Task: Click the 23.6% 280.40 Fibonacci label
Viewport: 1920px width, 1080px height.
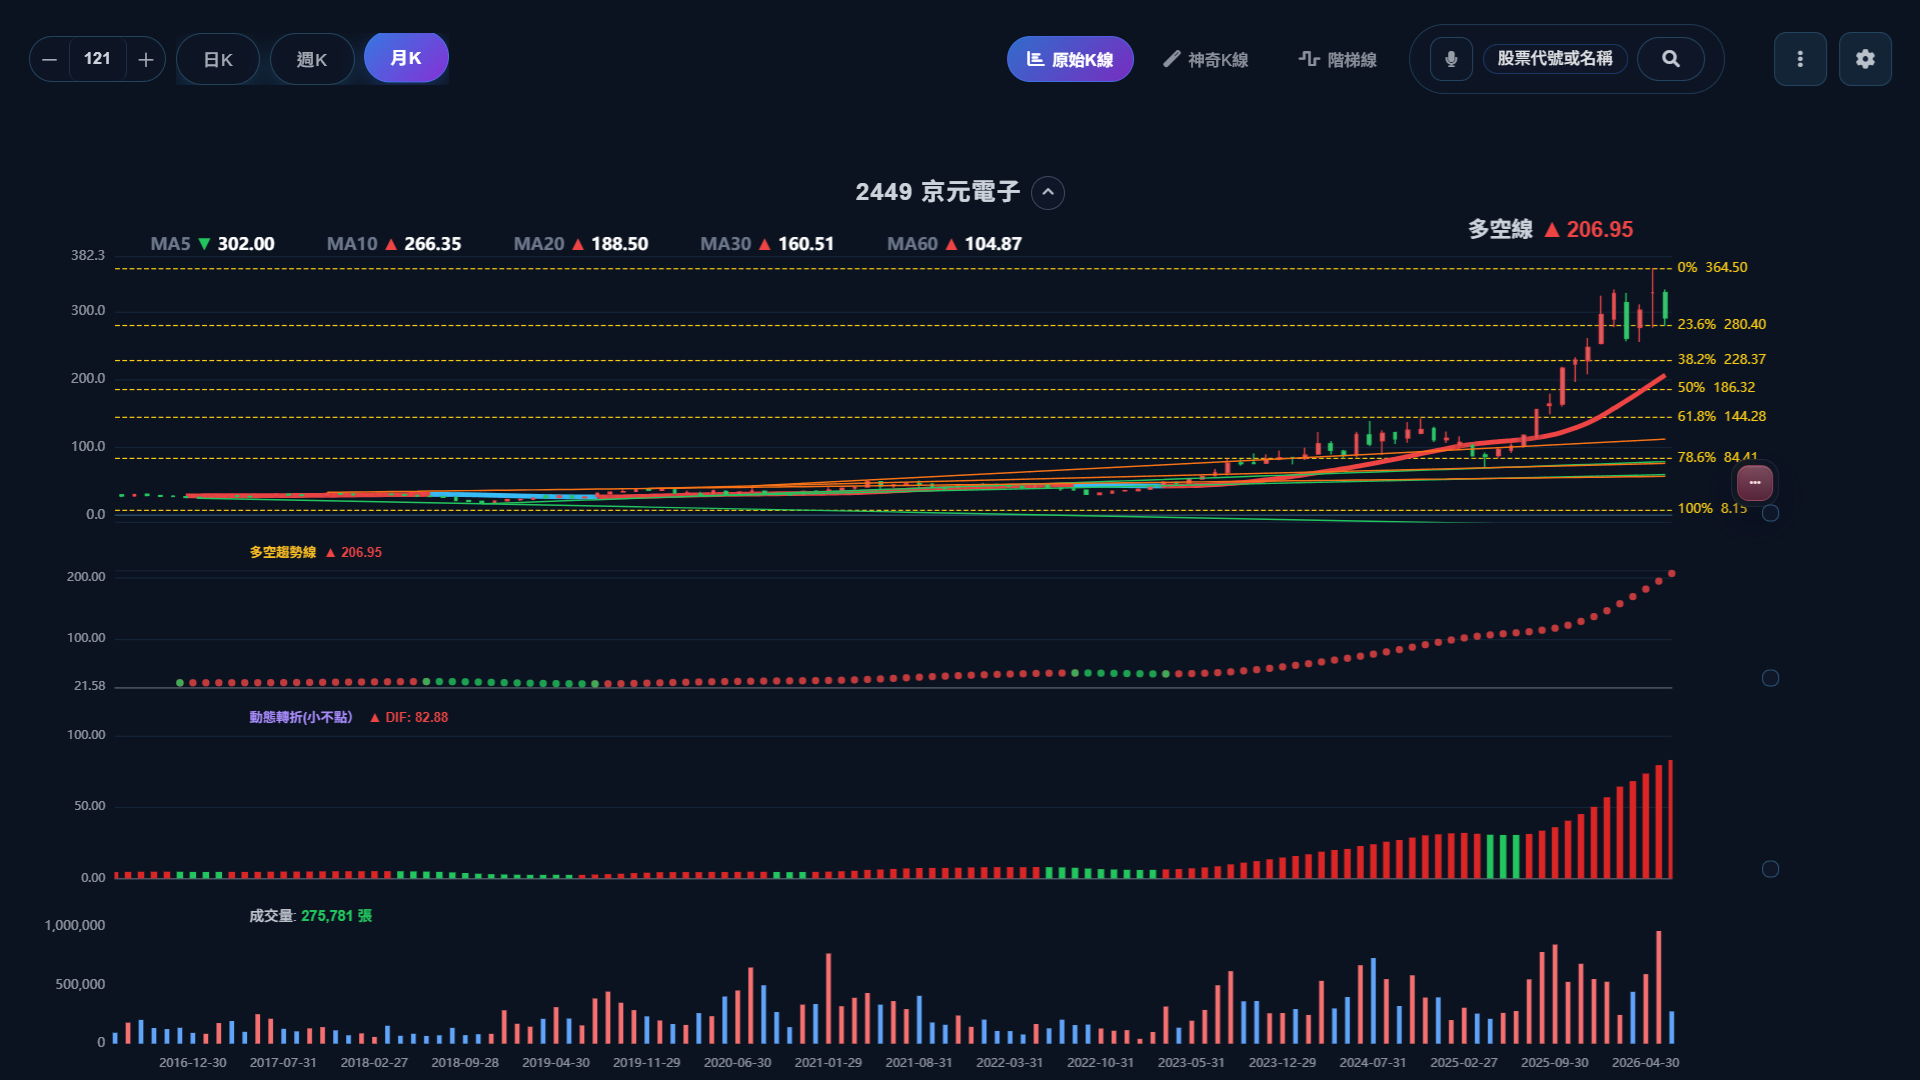Action: [x=1721, y=324]
